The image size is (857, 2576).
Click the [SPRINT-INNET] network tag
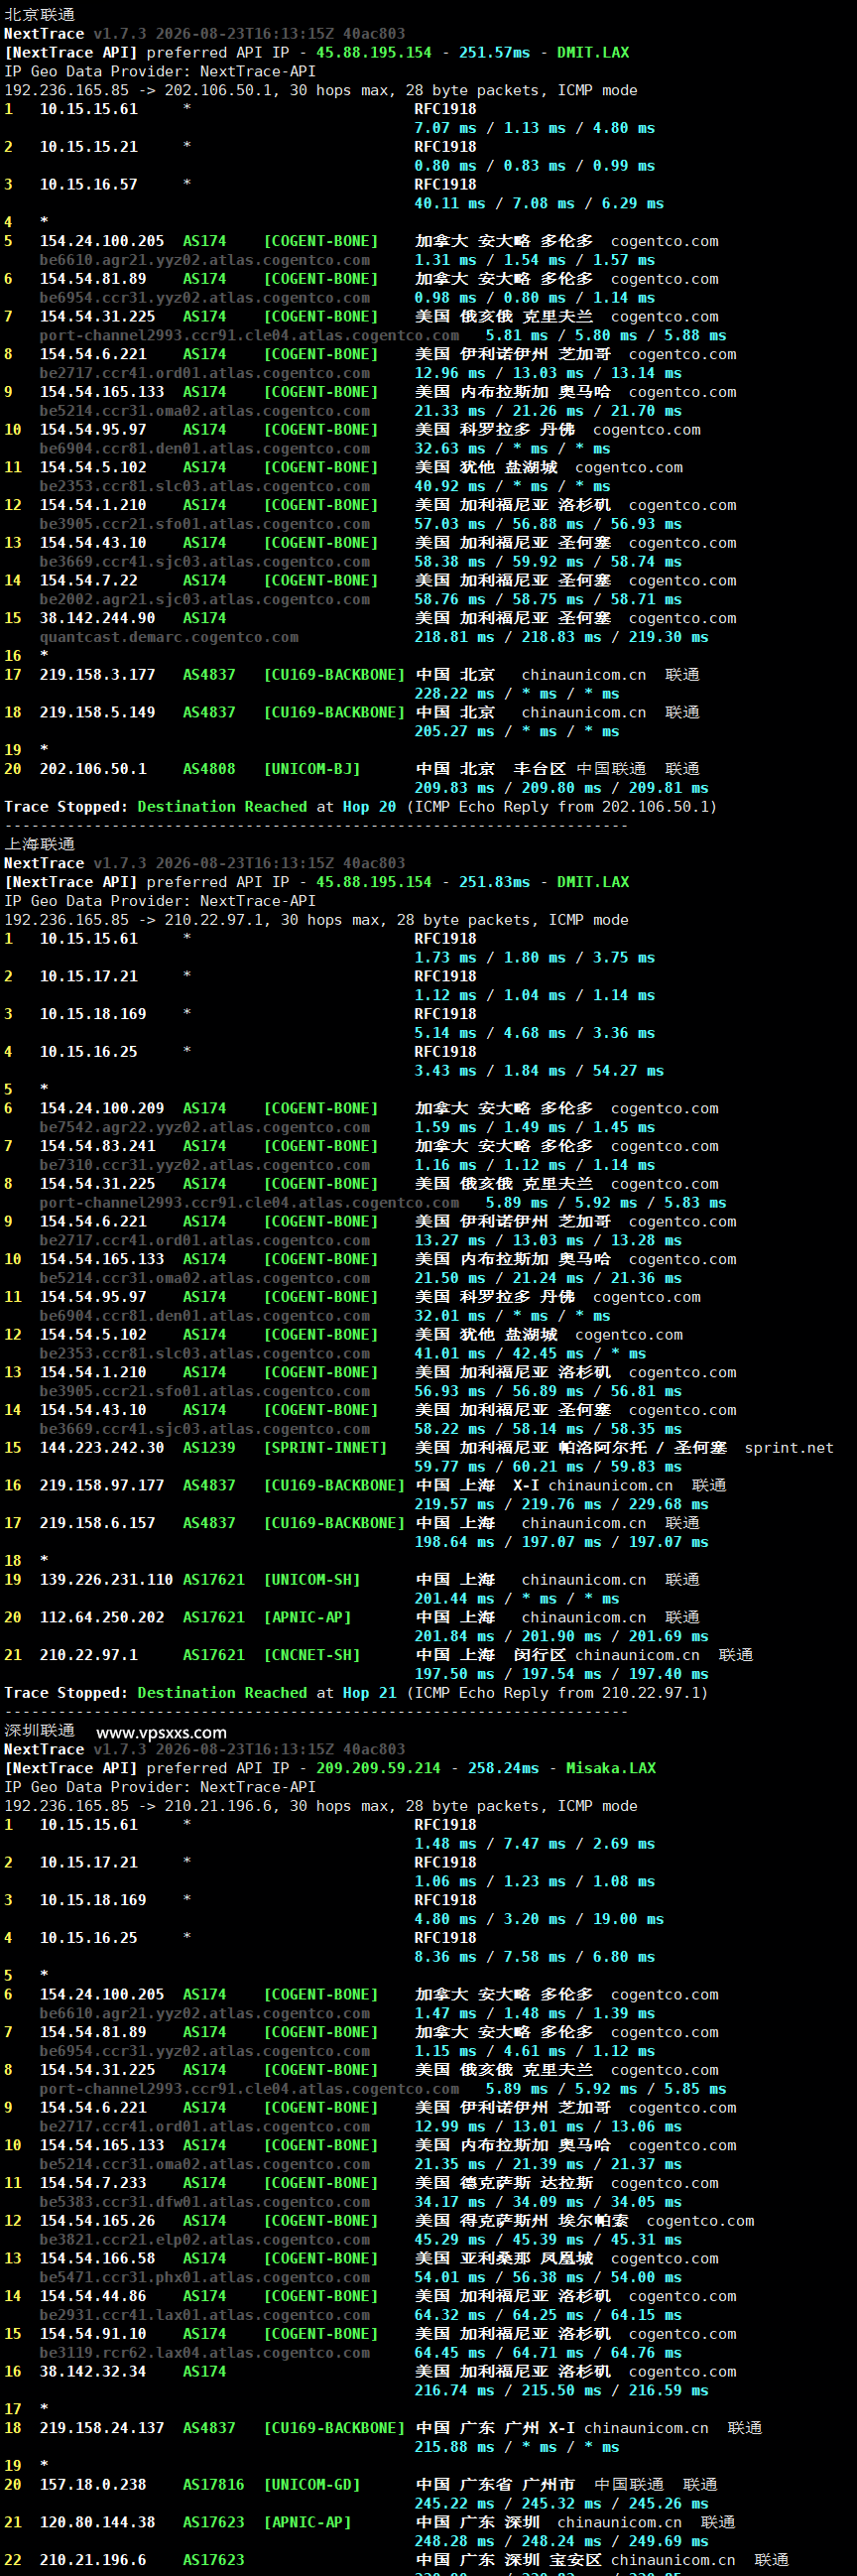[x=325, y=1448]
